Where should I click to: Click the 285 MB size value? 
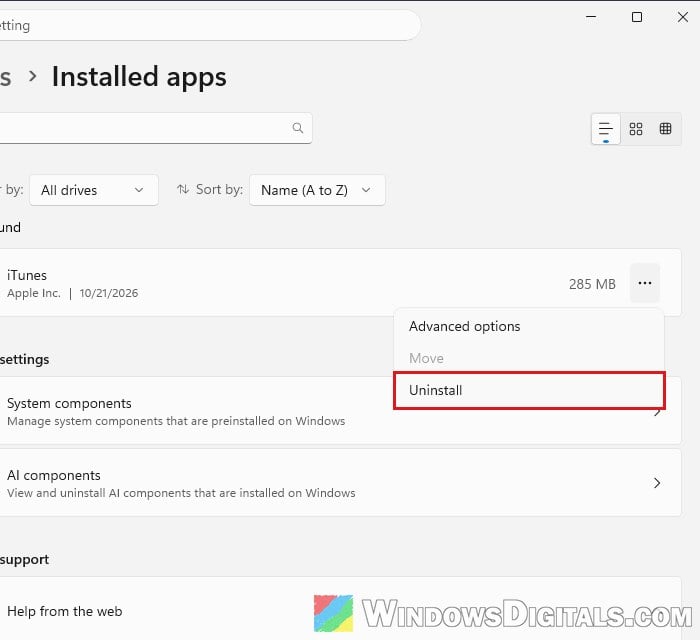(x=592, y=284)
